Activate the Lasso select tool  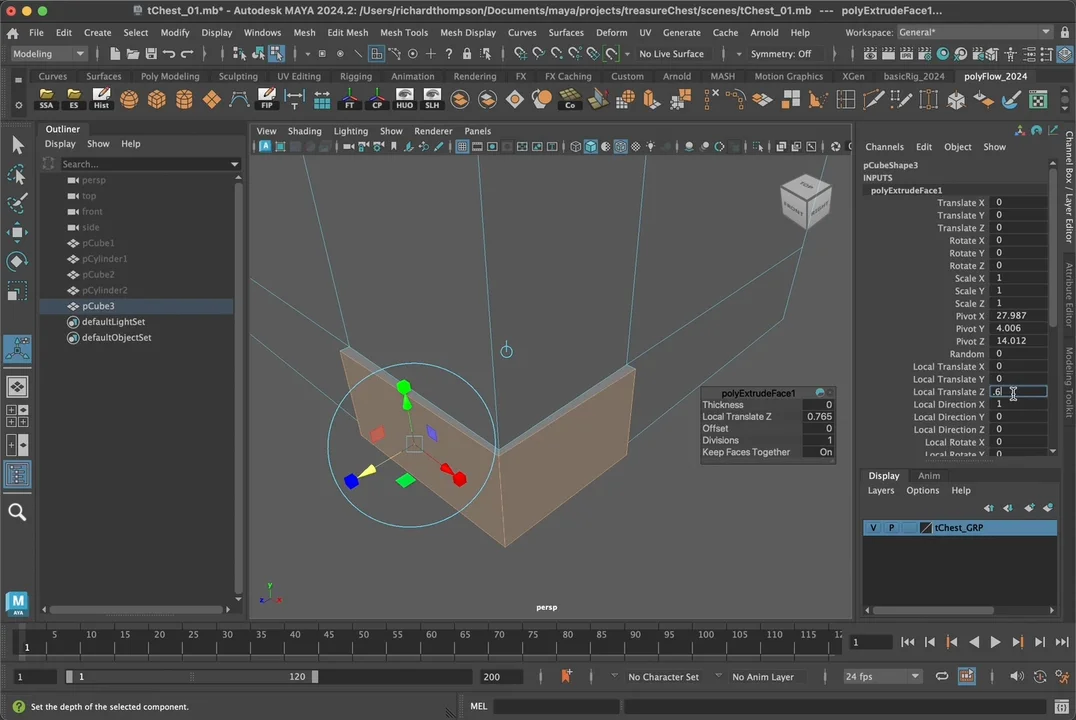17,175
